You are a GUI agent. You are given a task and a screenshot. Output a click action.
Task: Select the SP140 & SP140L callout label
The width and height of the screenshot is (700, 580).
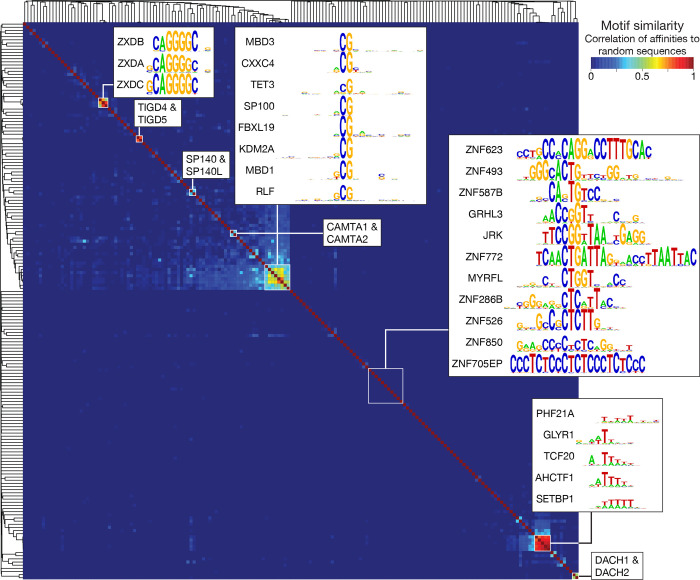[207, 167]
